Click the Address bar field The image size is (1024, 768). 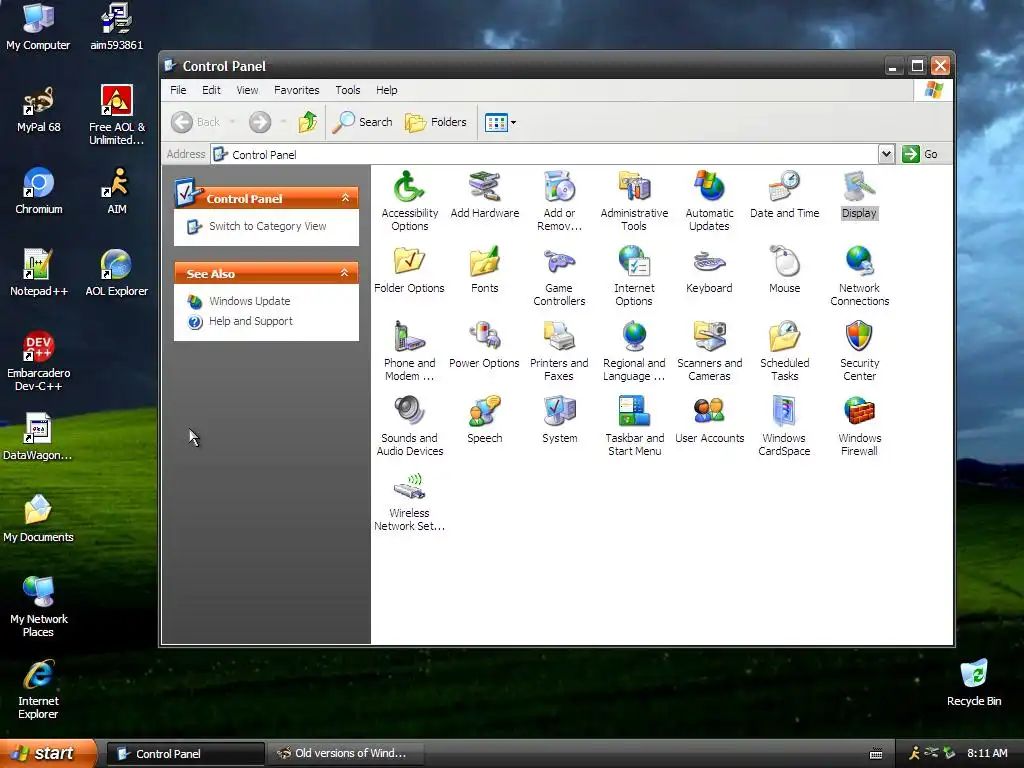click(x=544, y=154)
